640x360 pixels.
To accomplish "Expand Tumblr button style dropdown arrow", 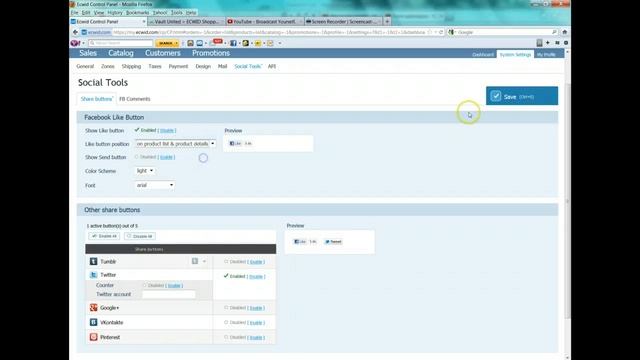I will 204,261.
